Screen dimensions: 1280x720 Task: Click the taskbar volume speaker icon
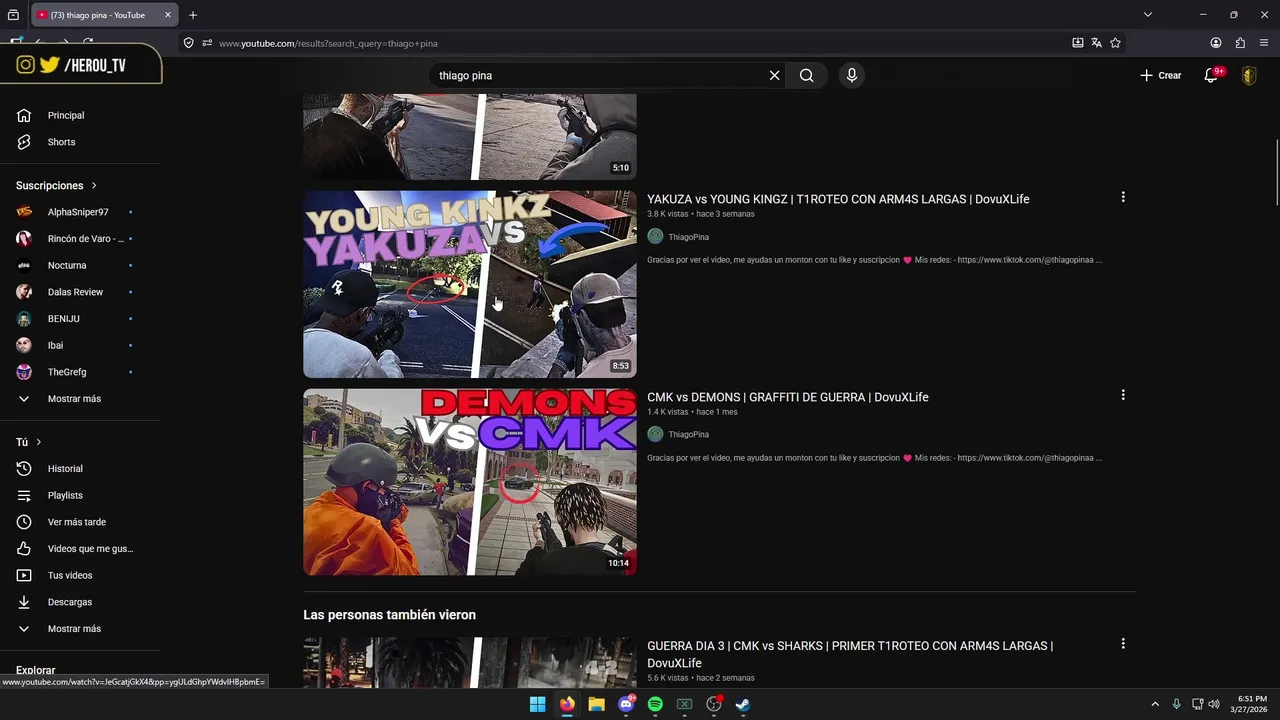point(1214,704)
